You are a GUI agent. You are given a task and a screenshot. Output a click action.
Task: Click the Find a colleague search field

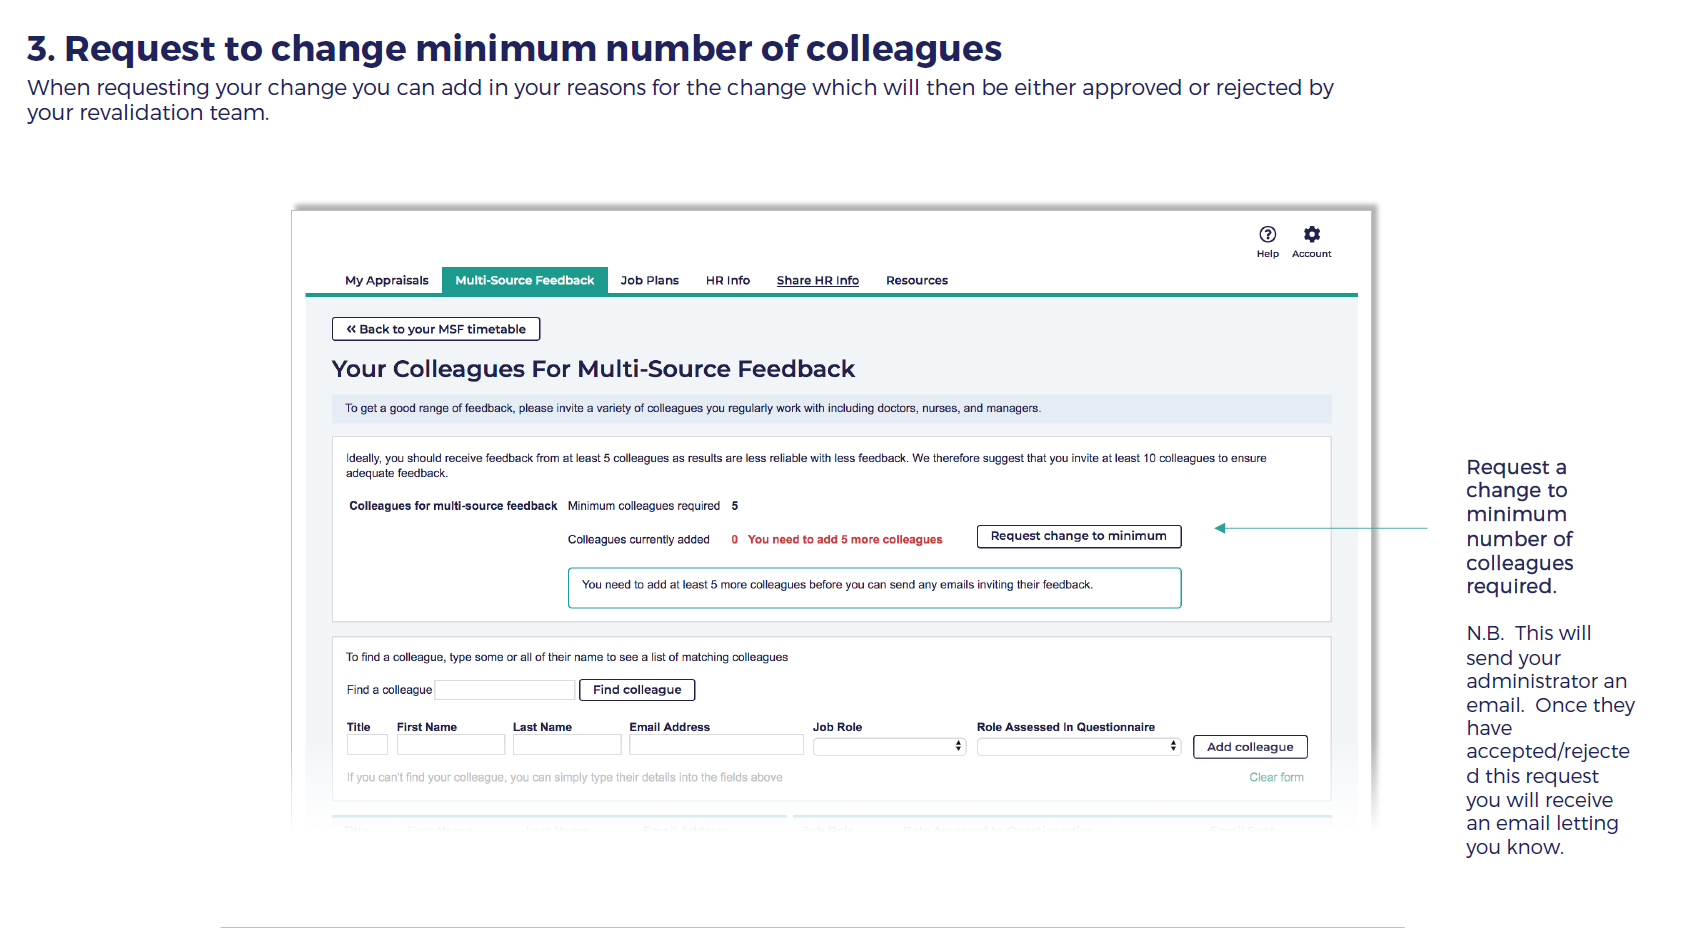tap(504, 690)
